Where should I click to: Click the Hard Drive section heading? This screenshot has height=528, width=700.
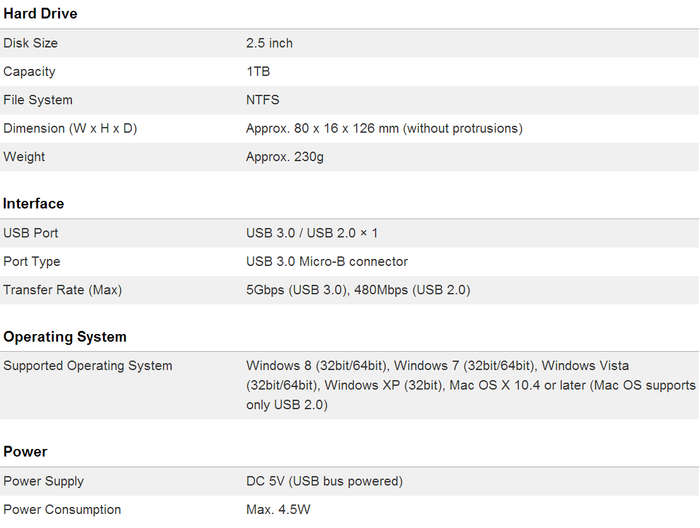(x=40, y=13)
